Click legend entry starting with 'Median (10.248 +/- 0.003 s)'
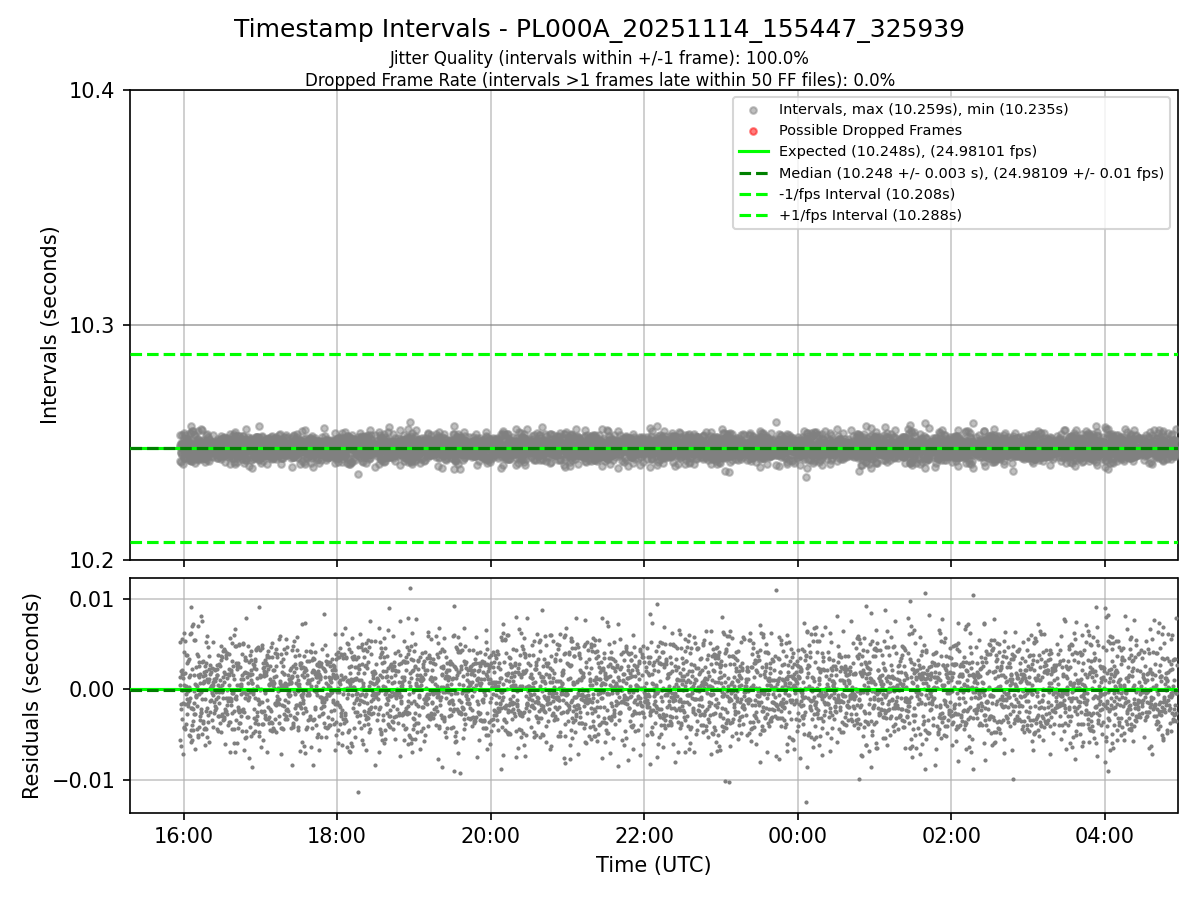The width and height of the screenshot is (1200, 900). (971, 173)
